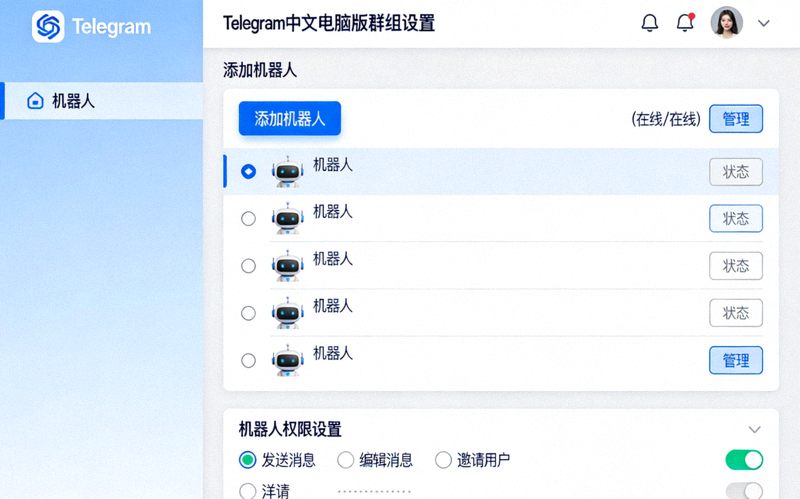Viewport: 800px width, 499px height.
Task: Click the (在线/在线) status text
Action: pos(666,119)
